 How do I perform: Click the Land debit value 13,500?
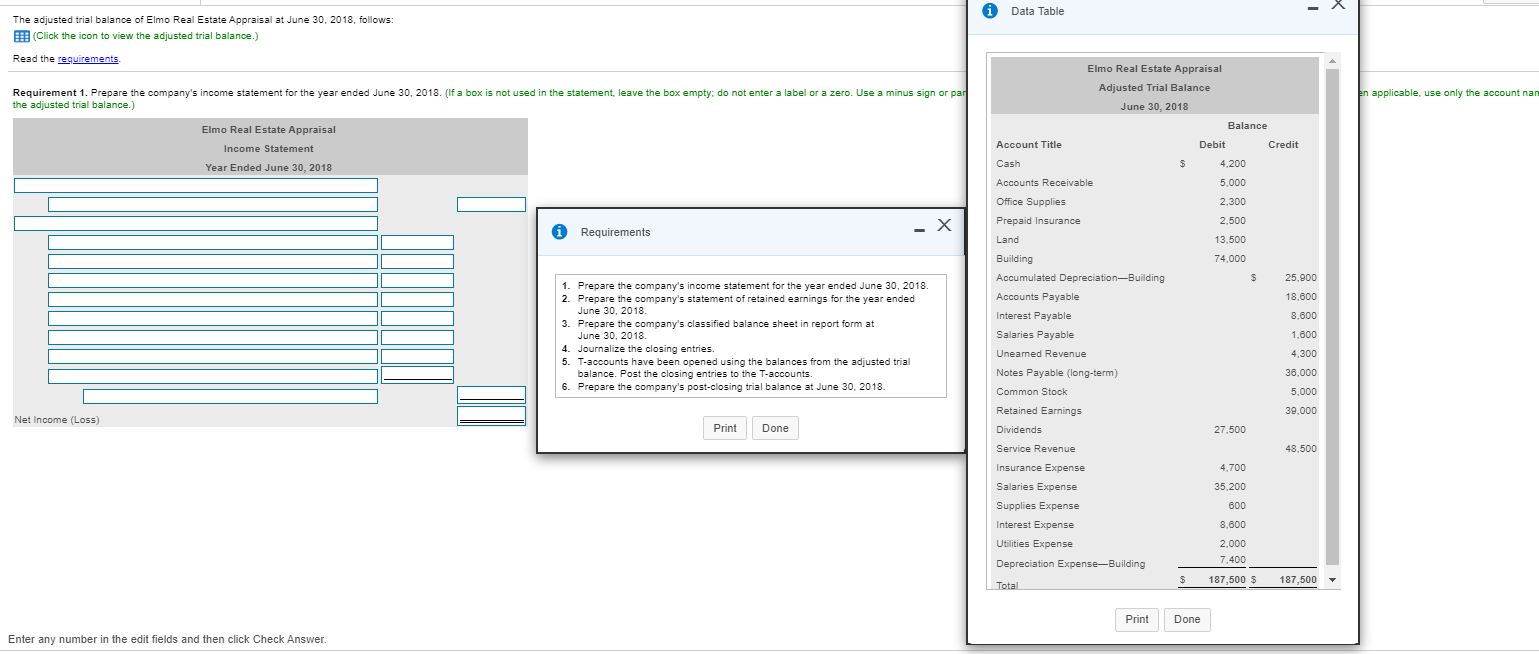pos(1230,240)
